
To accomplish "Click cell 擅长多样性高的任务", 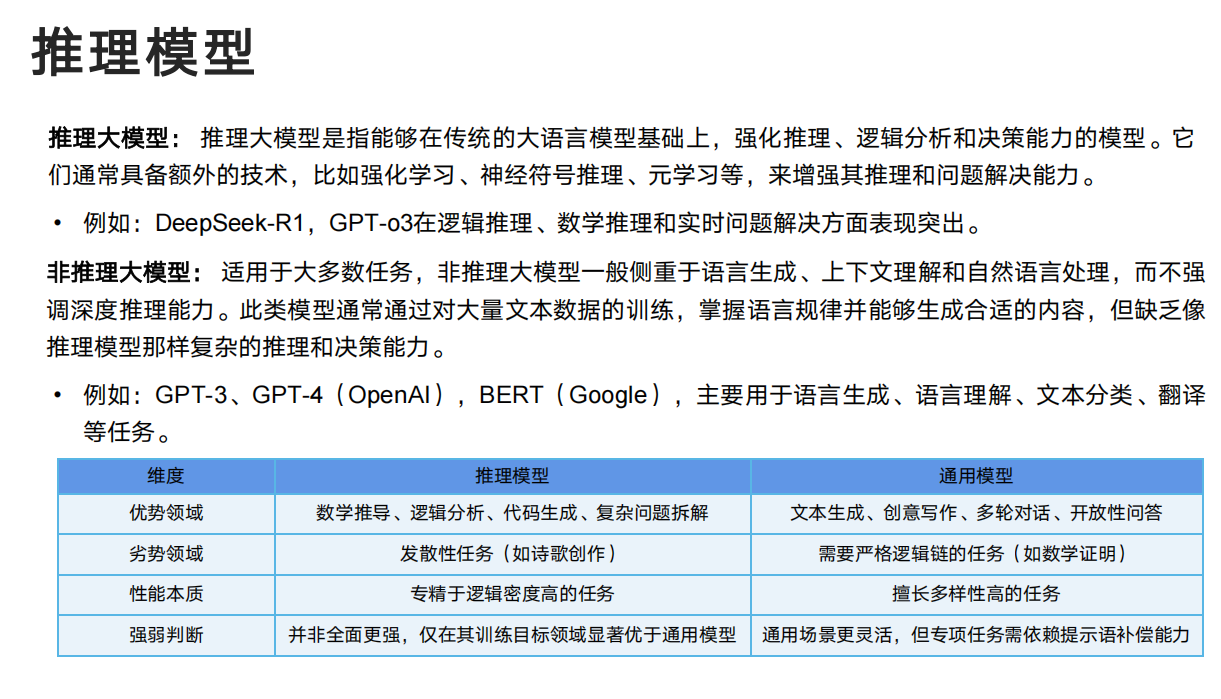I will pyautogui.click(x=976, y=594).
